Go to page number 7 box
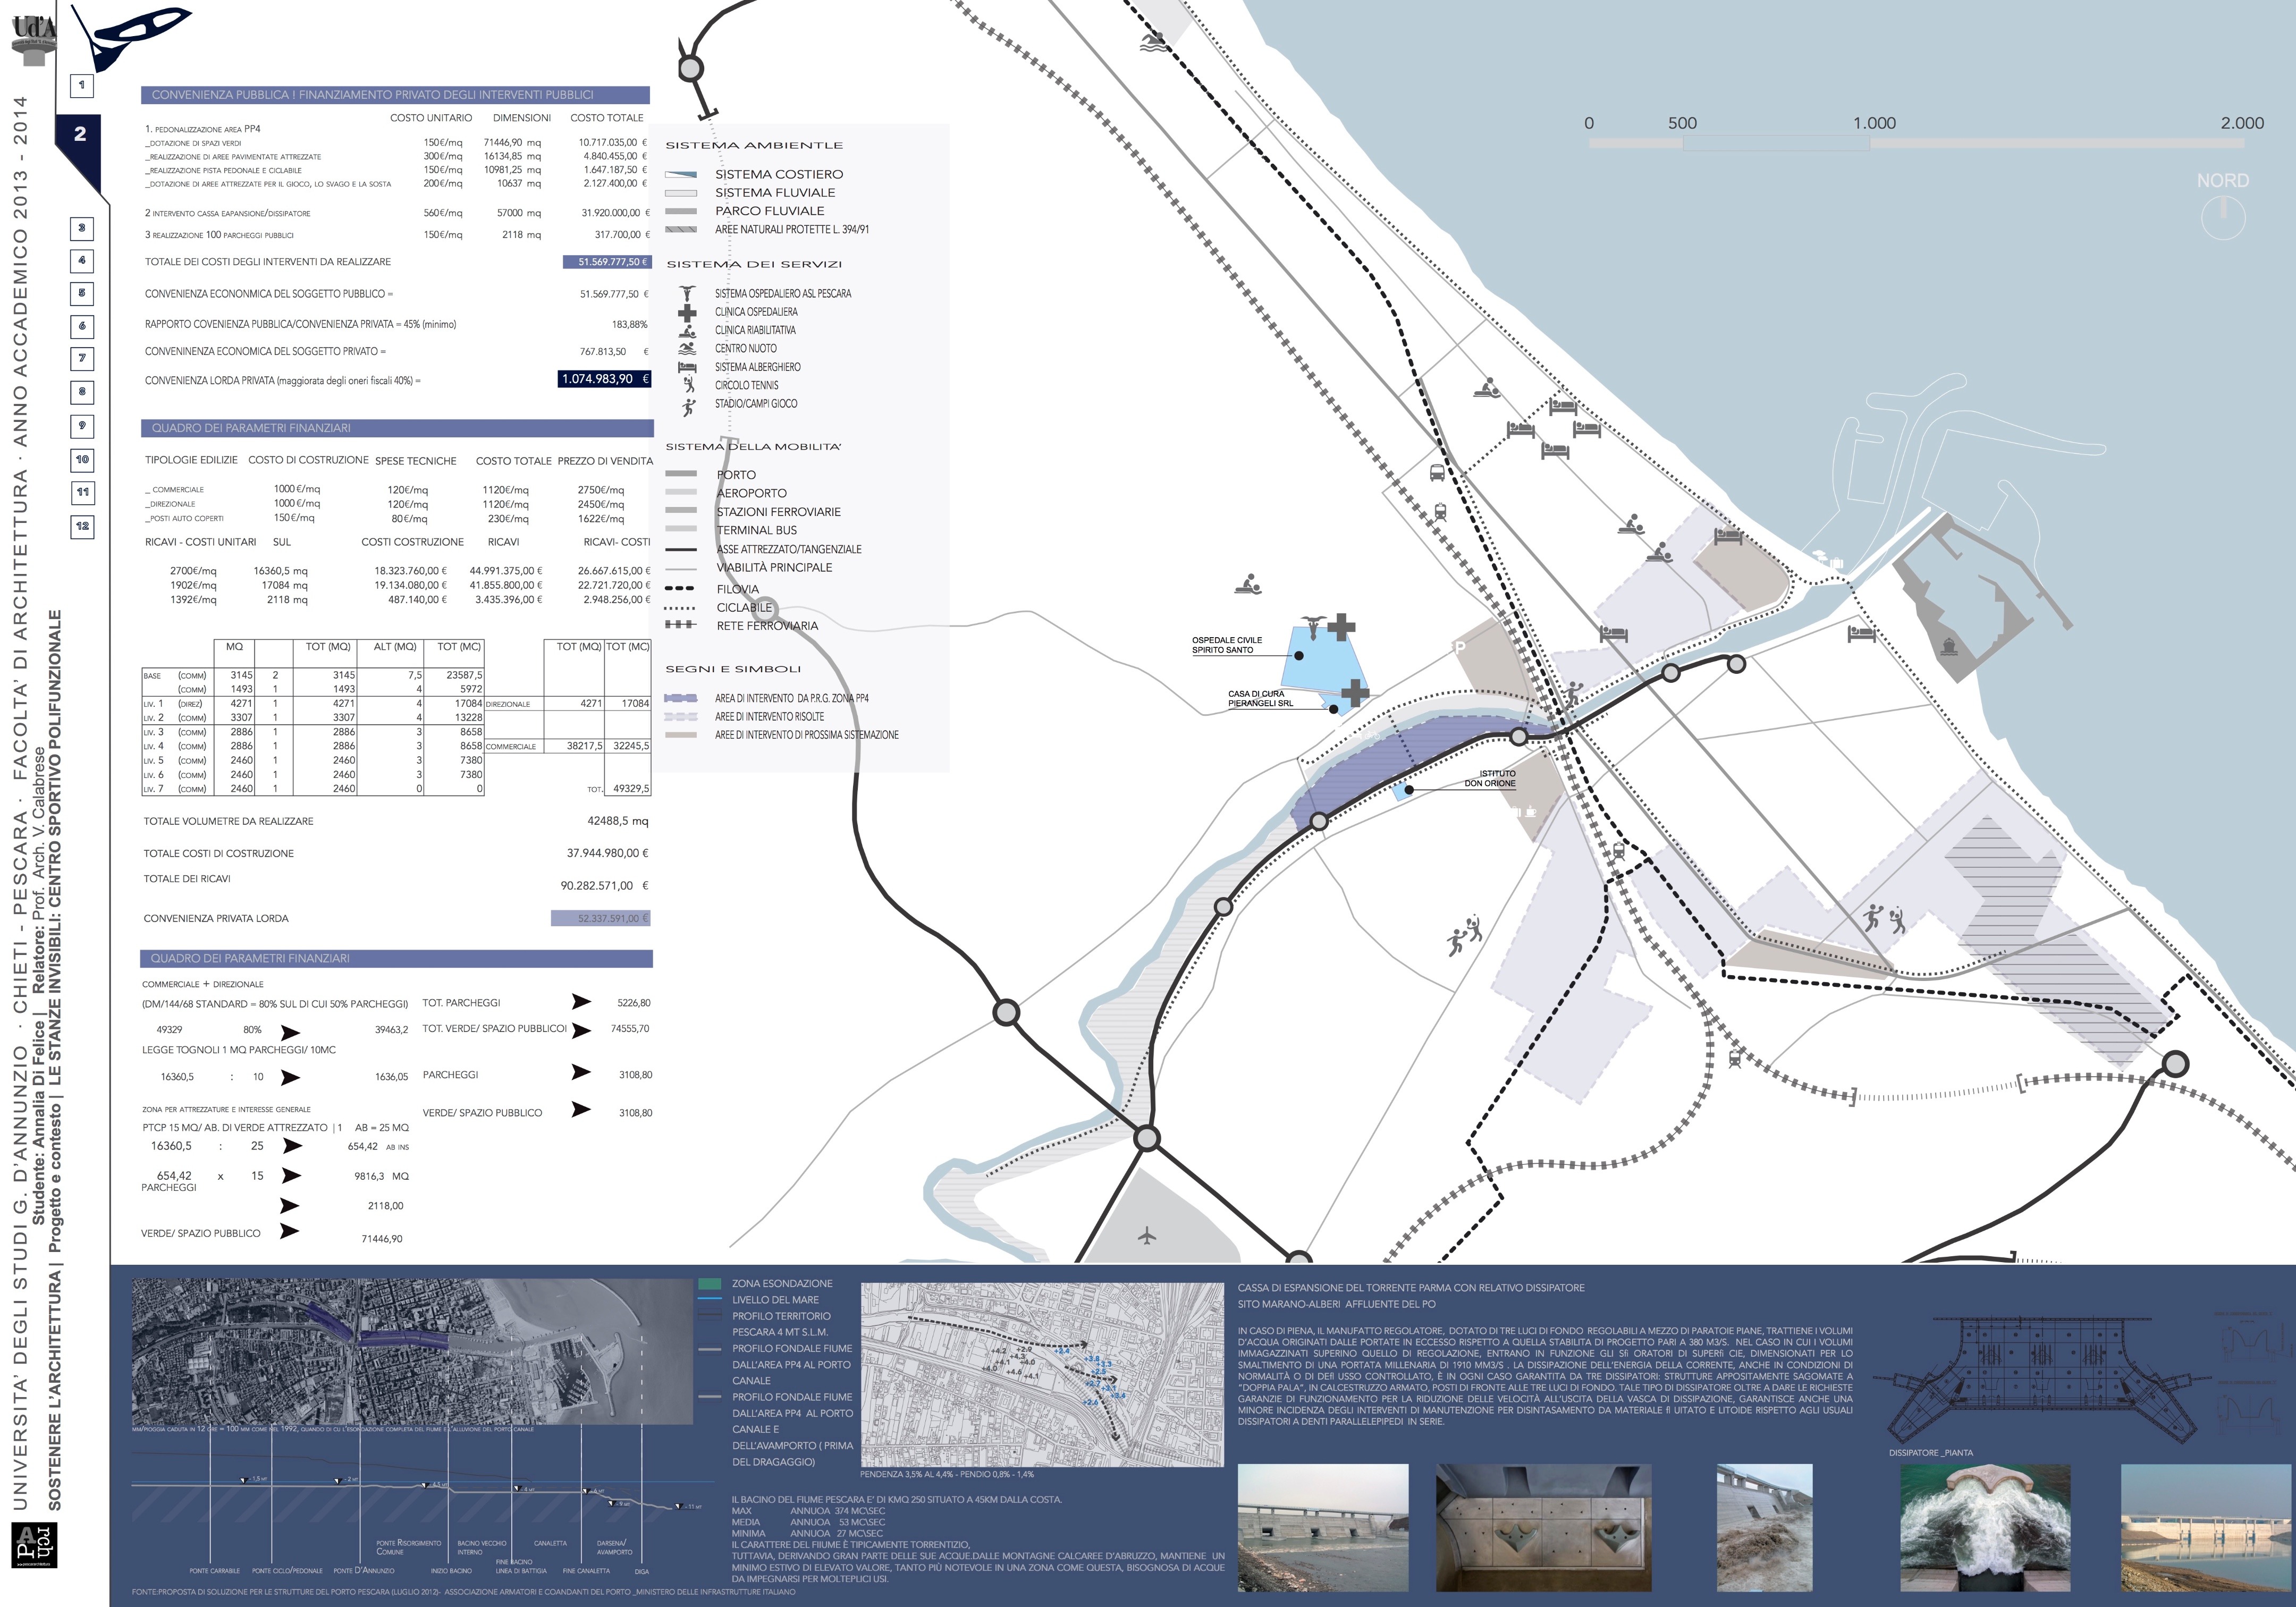The image size is (2296, 1607). click(82, 358)
